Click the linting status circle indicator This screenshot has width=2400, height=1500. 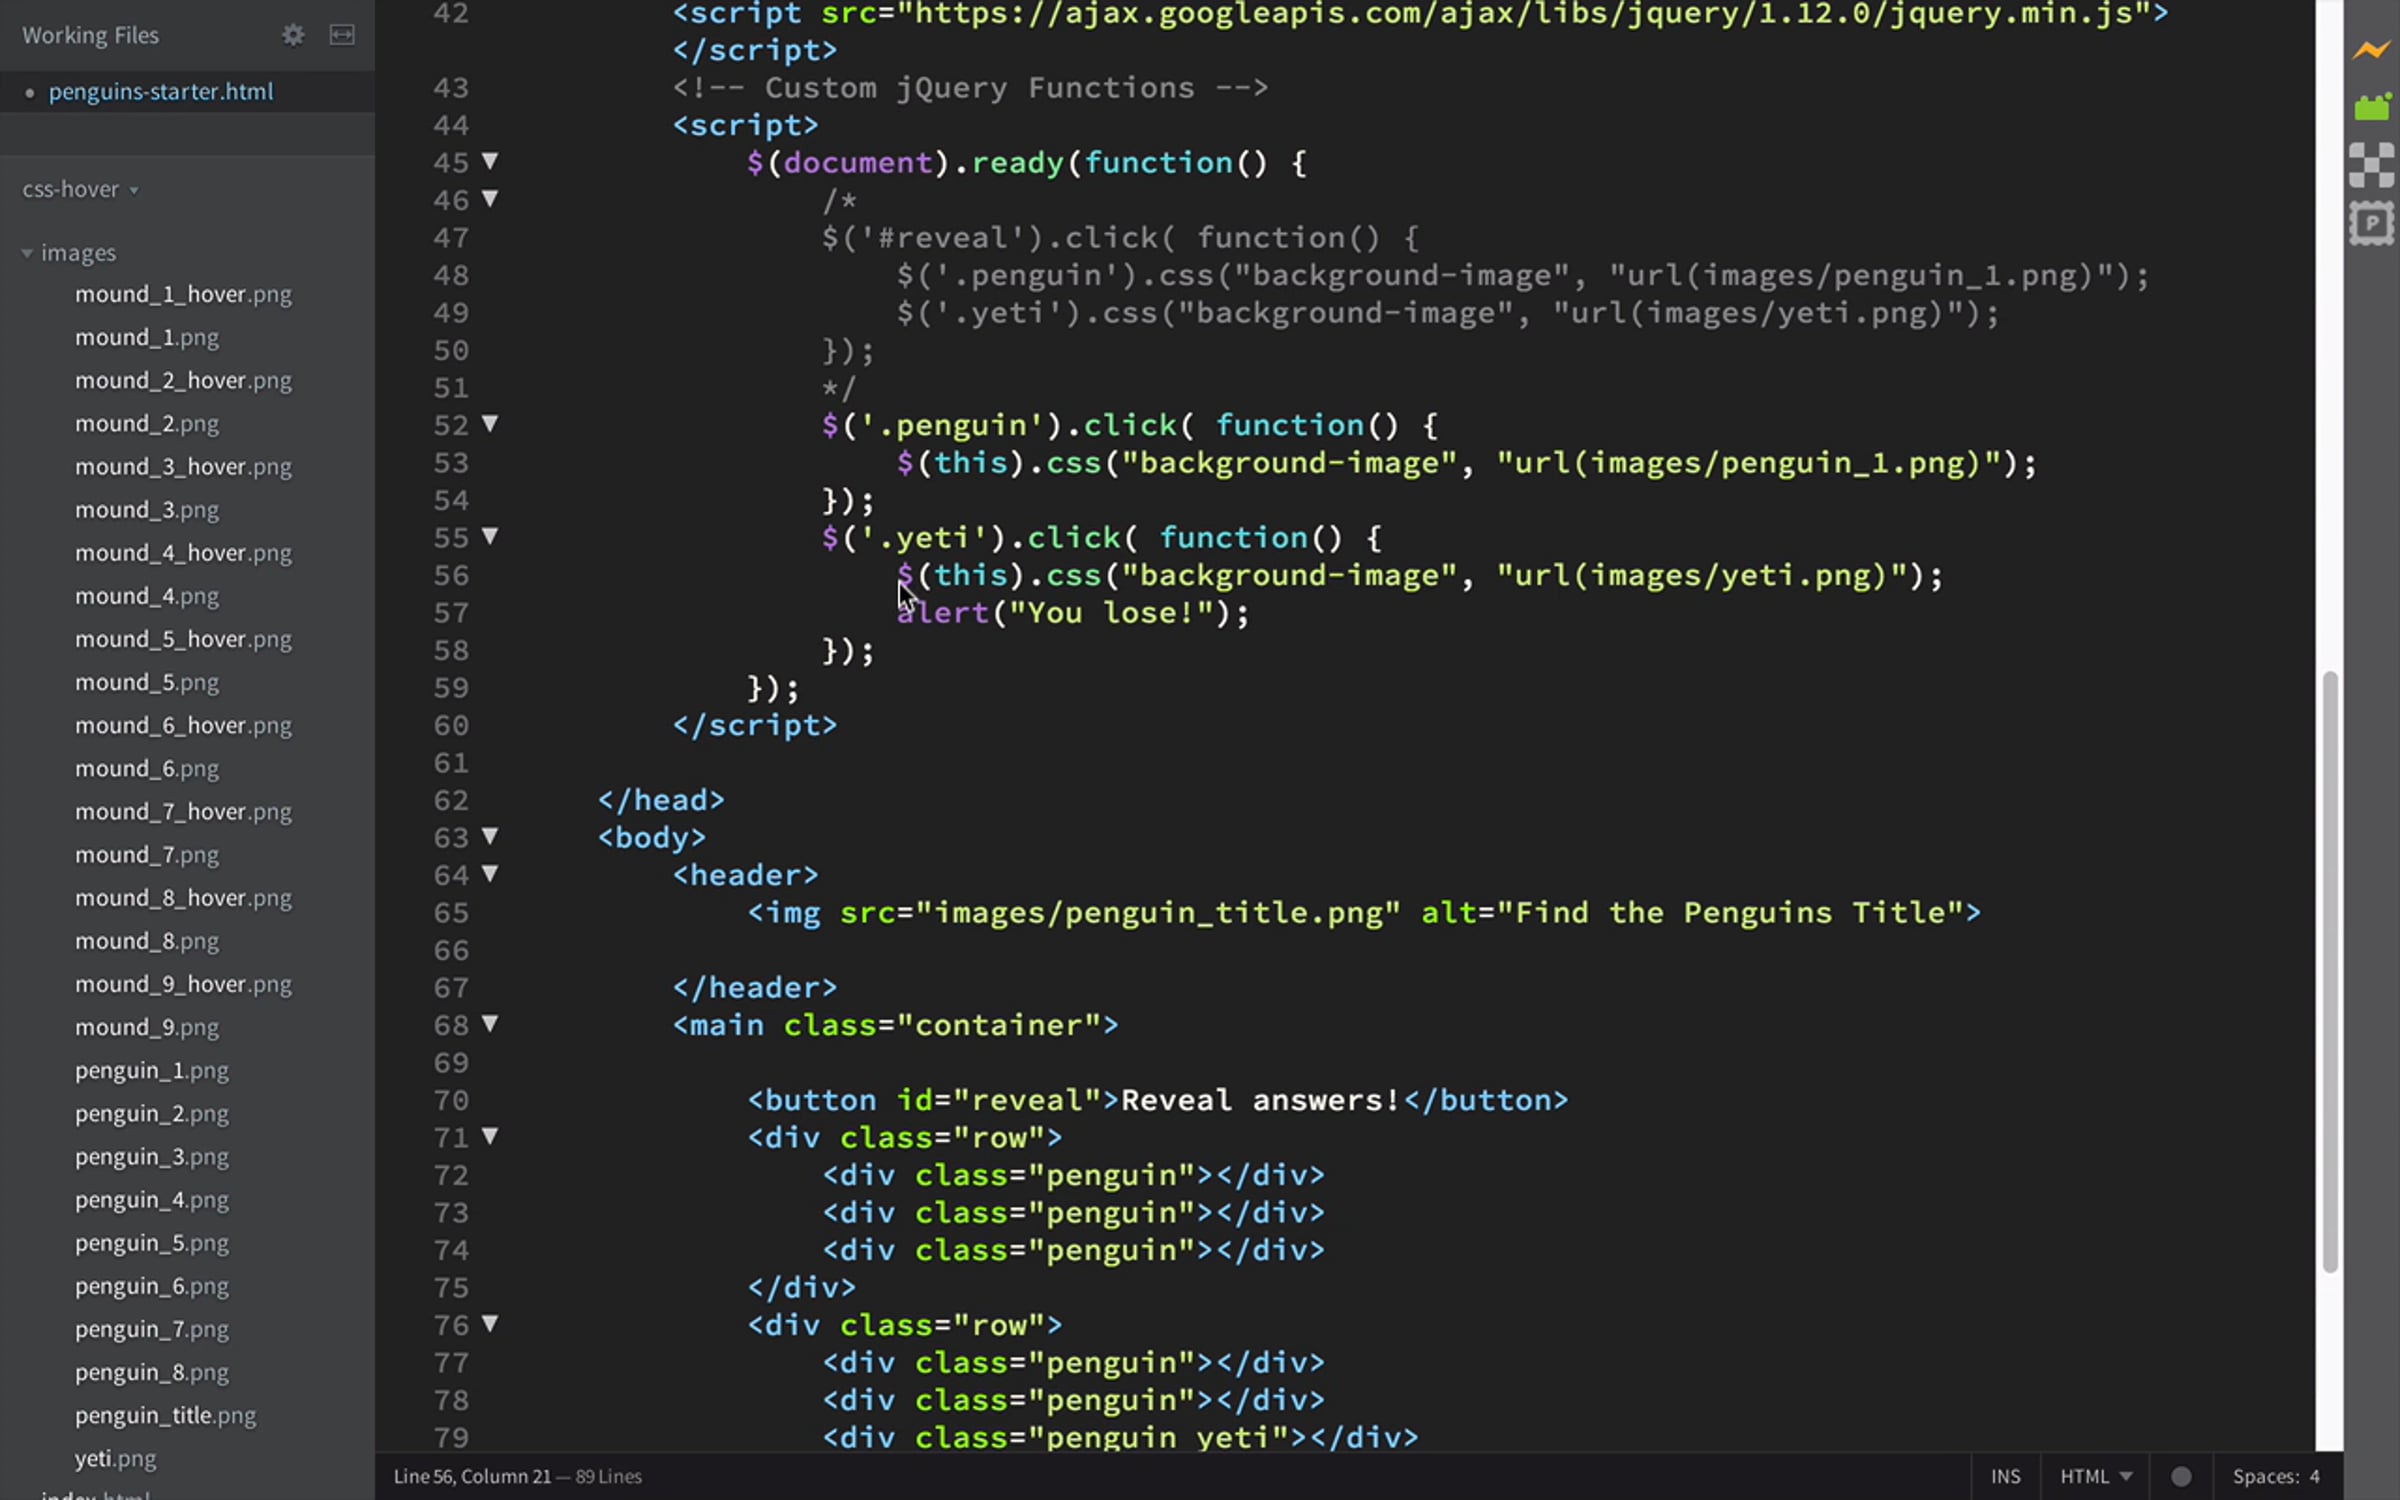coord(2181,1477)
